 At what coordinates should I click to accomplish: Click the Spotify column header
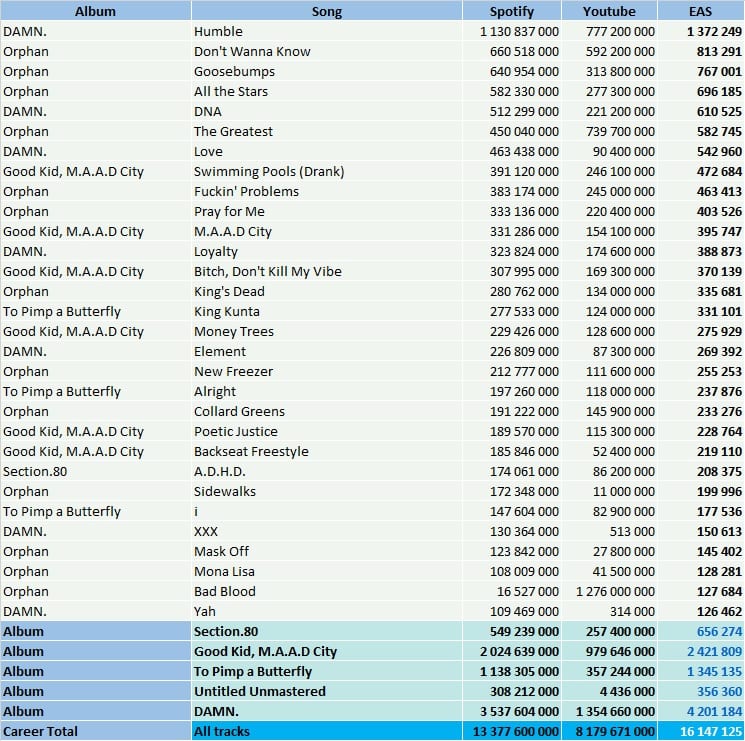pyautogui.click(x=512, y=11)
